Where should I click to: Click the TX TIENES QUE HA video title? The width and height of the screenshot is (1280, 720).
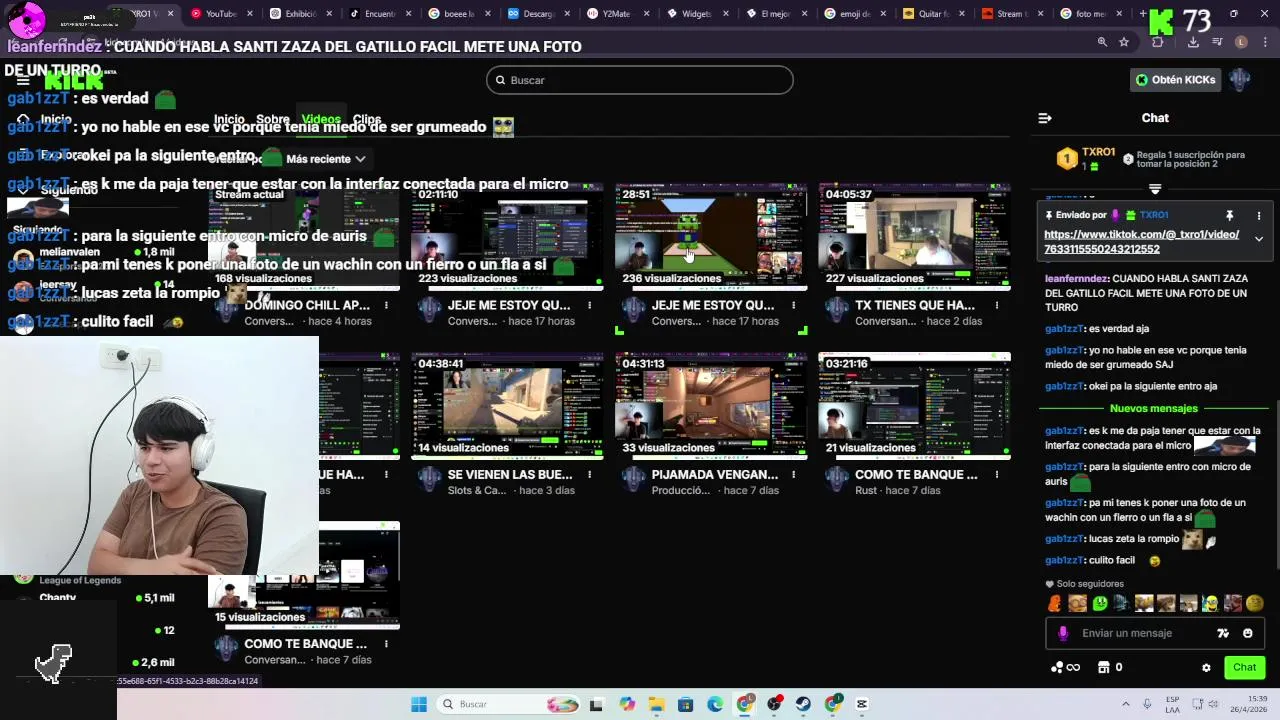[x=914, y=305]
